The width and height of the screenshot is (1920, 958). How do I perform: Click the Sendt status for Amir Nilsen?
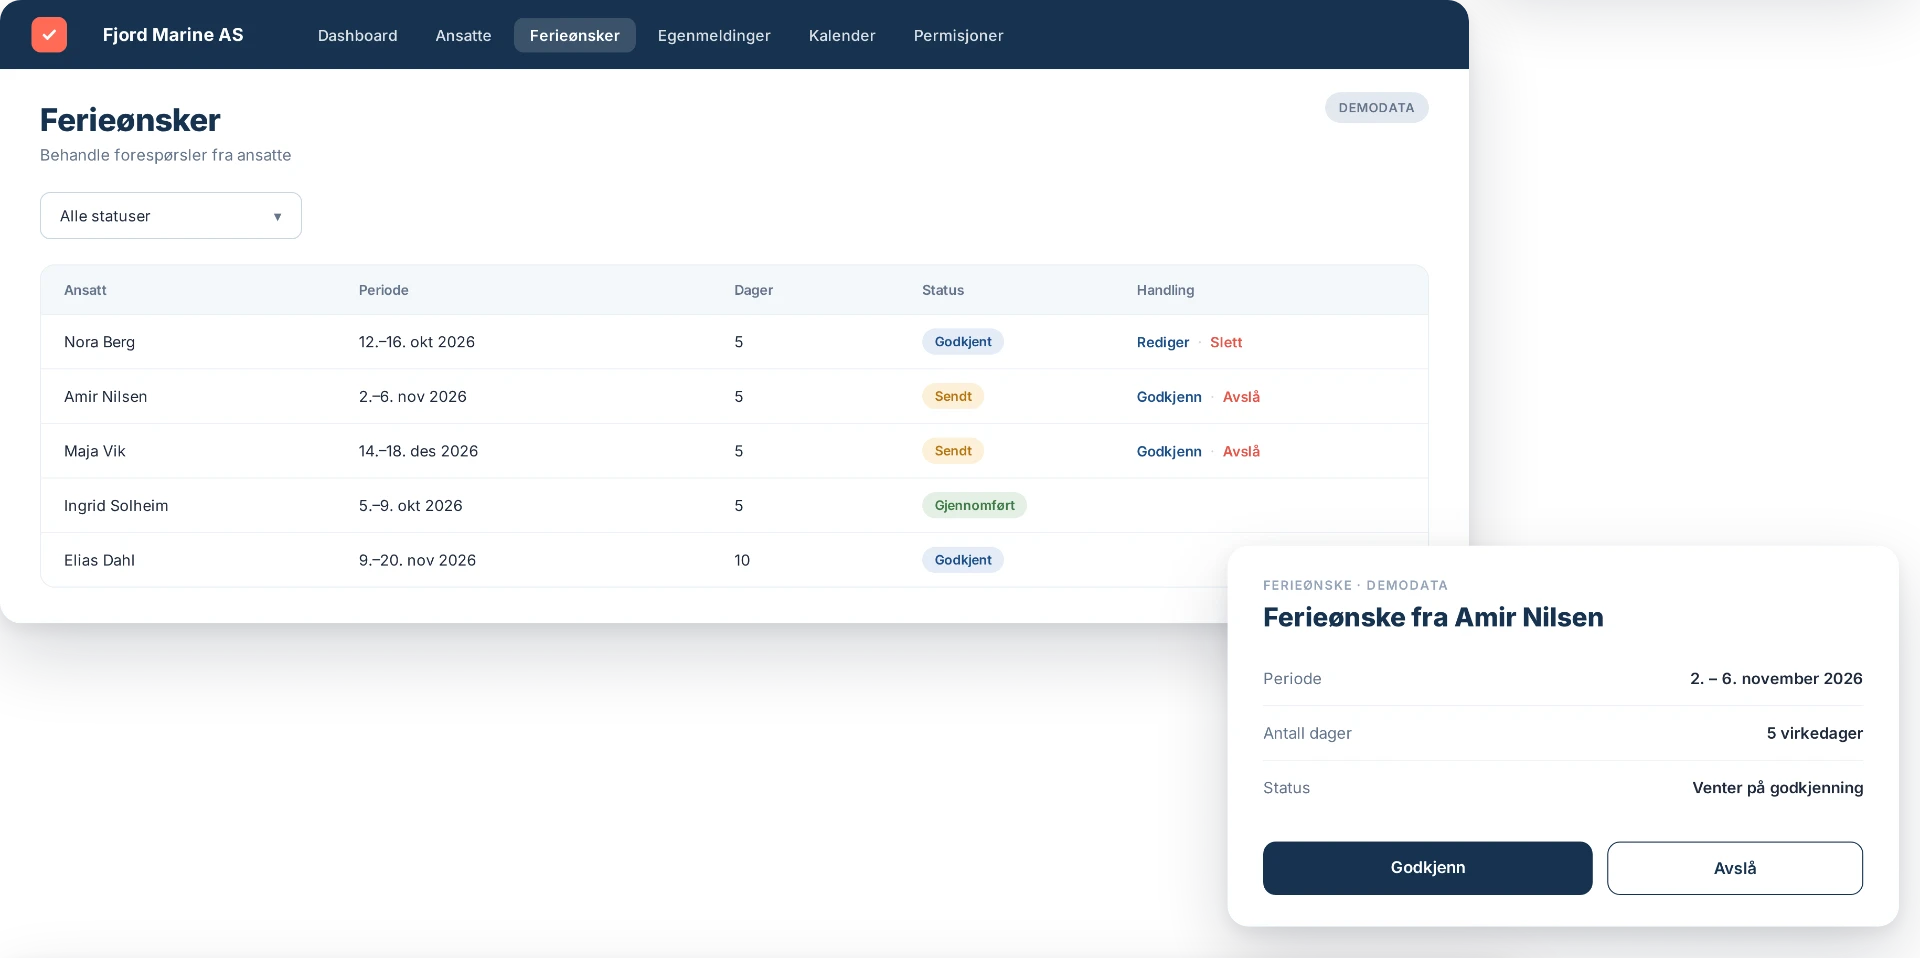point(953,396)
